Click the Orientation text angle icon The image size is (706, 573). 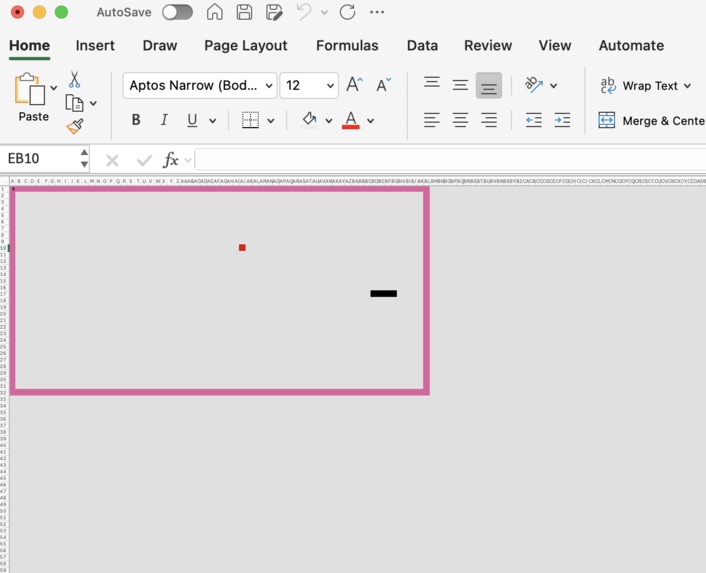click(534, 85)
